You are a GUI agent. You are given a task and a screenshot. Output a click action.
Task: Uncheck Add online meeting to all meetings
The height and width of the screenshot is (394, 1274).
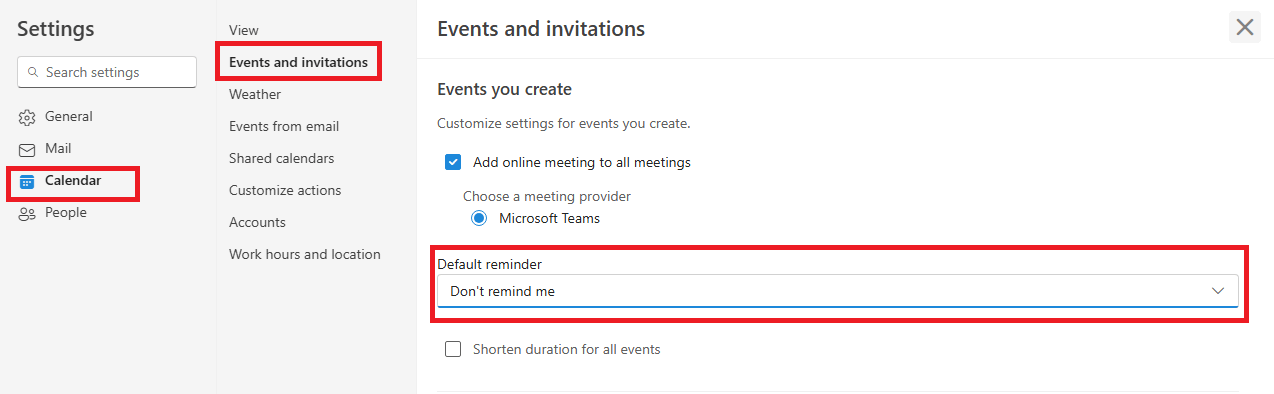453,162
